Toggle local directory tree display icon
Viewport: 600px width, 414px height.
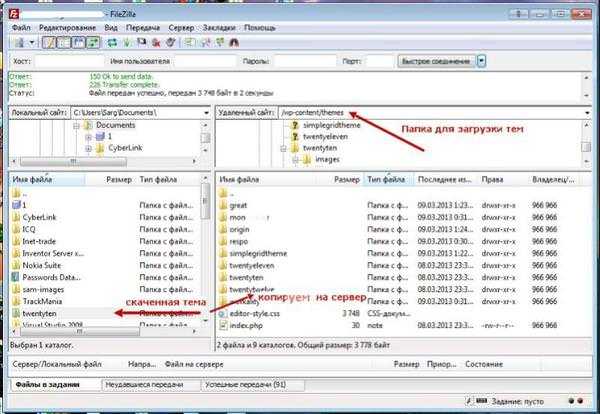64,42
